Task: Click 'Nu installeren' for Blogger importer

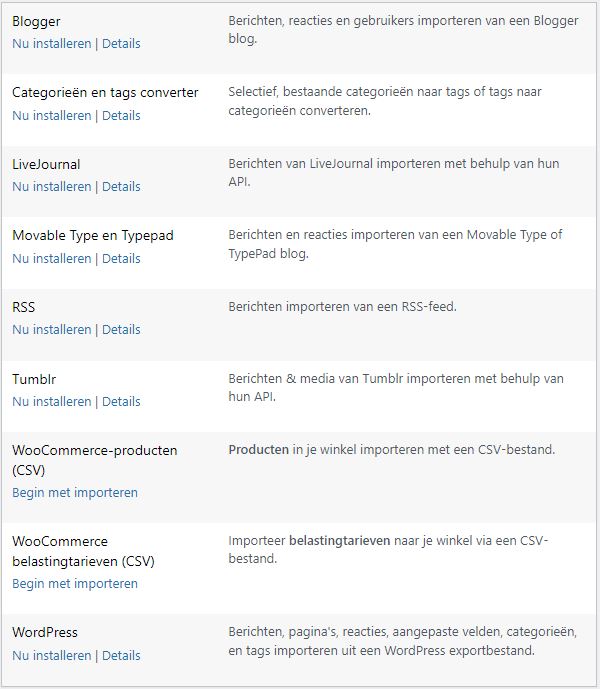Action: [x=51, y=44]
